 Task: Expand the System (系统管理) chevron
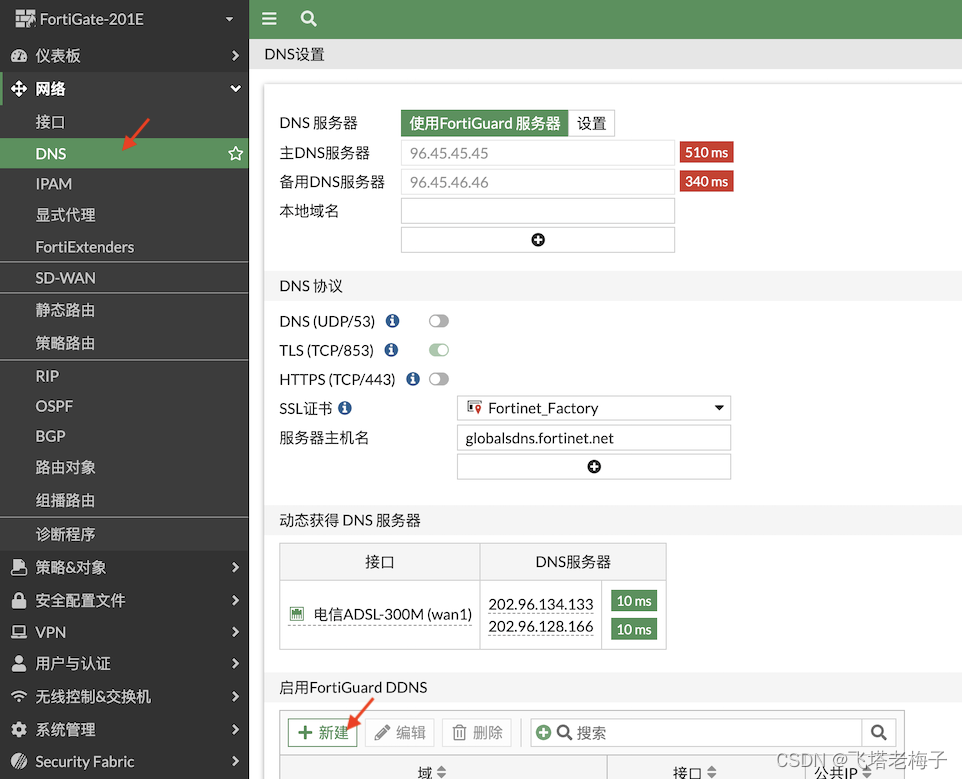tap(236, 729)
